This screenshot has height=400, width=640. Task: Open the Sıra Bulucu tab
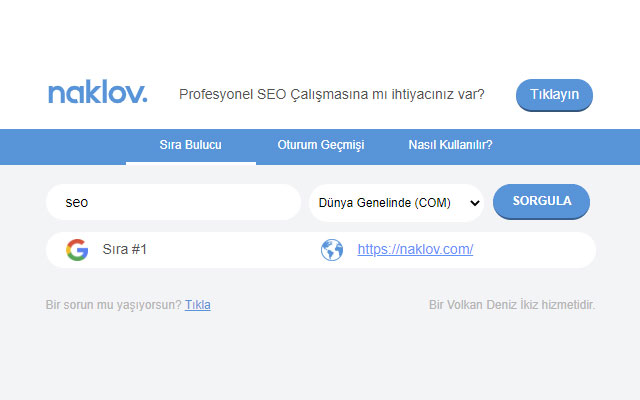tap(191, 145)
